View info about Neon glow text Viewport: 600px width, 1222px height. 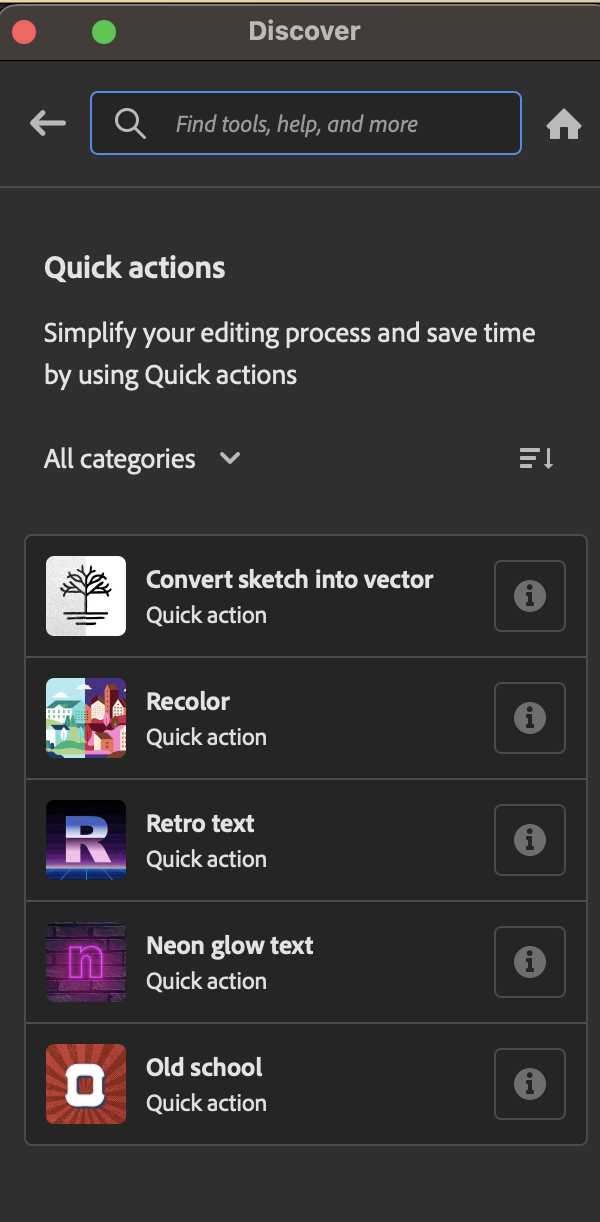tap(530, 962)
